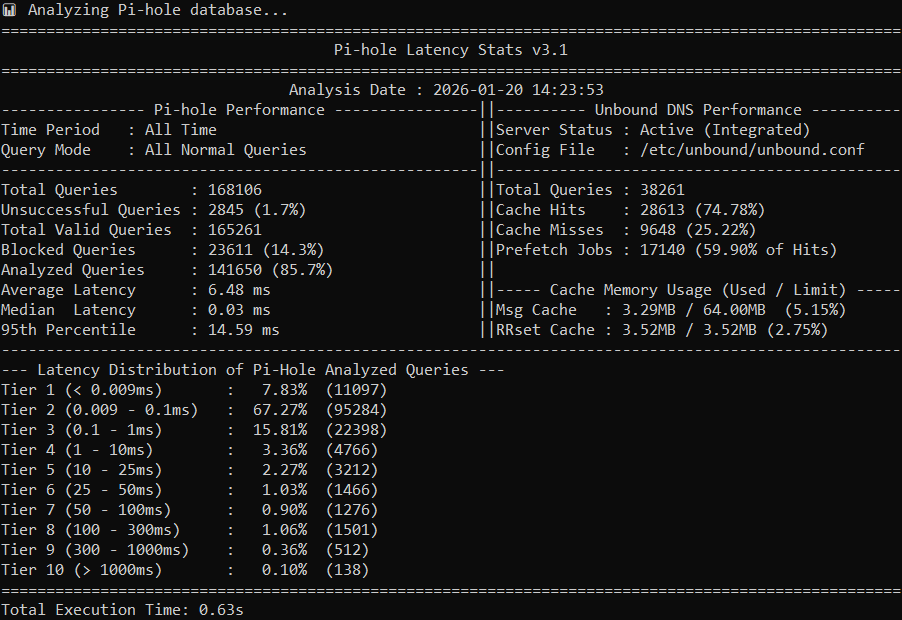
Task: Click the Server Status Active (Integrated) value
Action: click(x=724, y=130)
